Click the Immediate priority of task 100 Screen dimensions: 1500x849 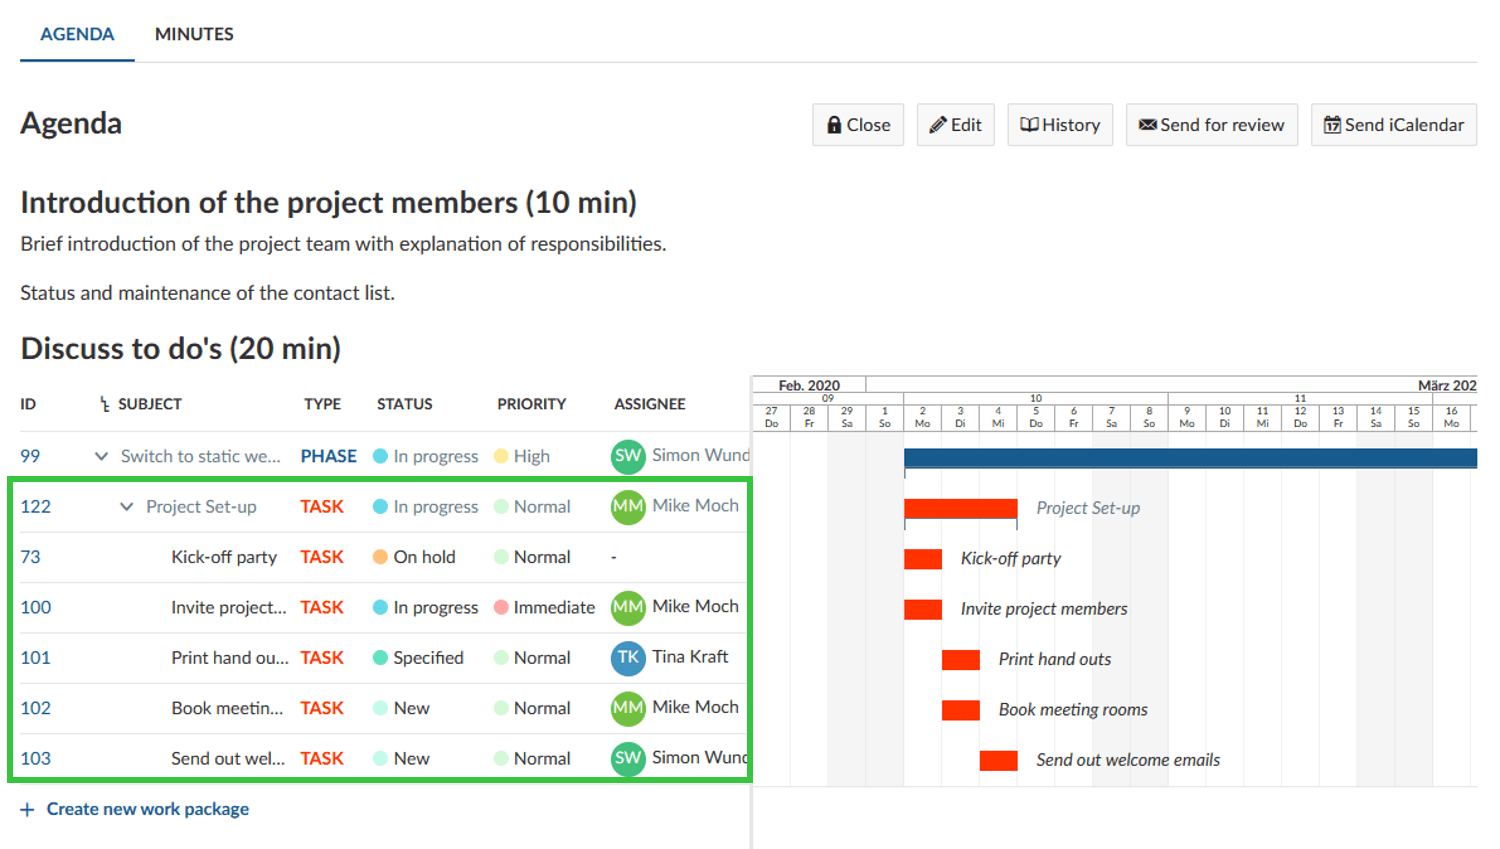(x=553, y=607)
